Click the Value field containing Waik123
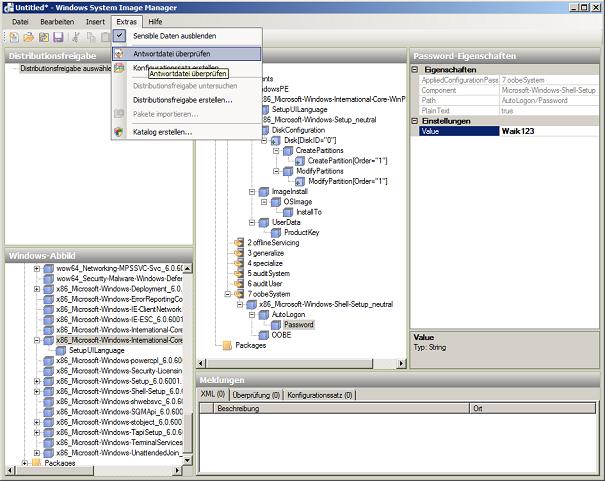 click(549, 131)
